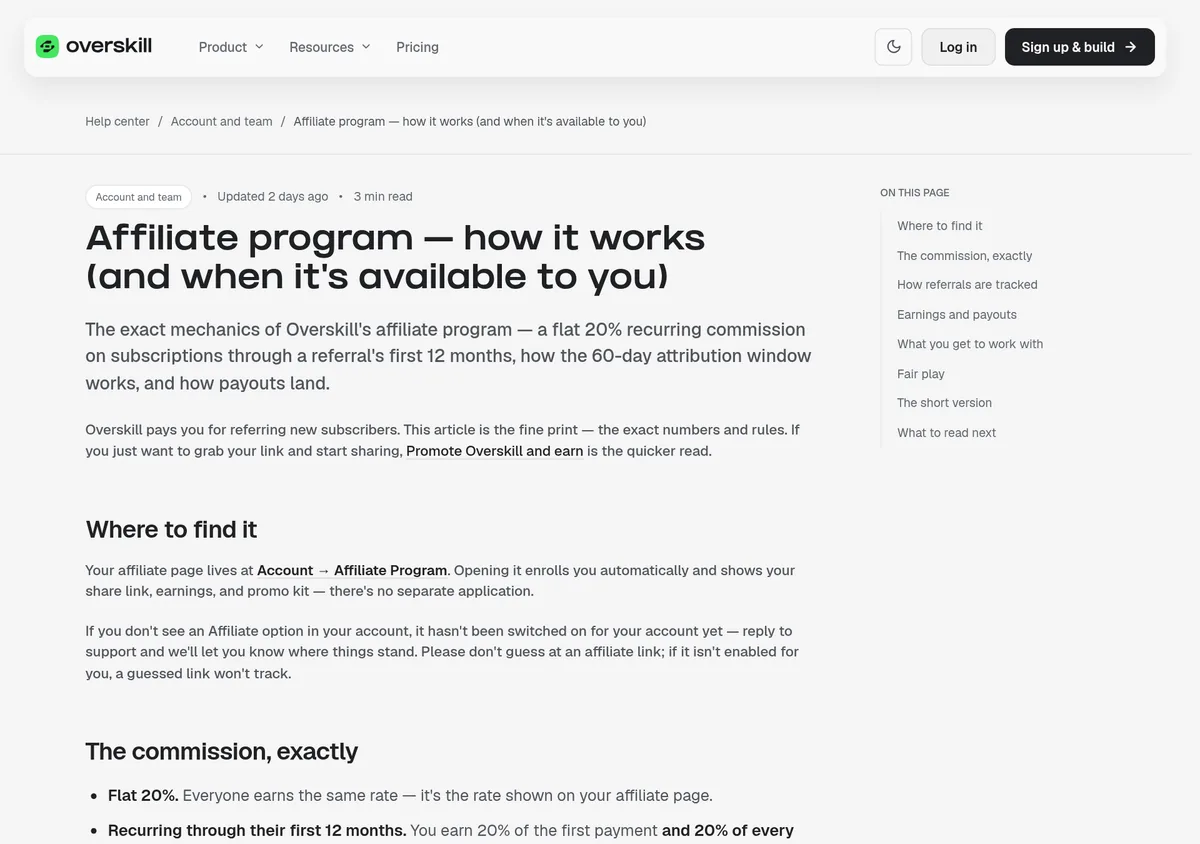Open the Pricing page
The width and height of the screenshot is (1200, 844).
417,47
